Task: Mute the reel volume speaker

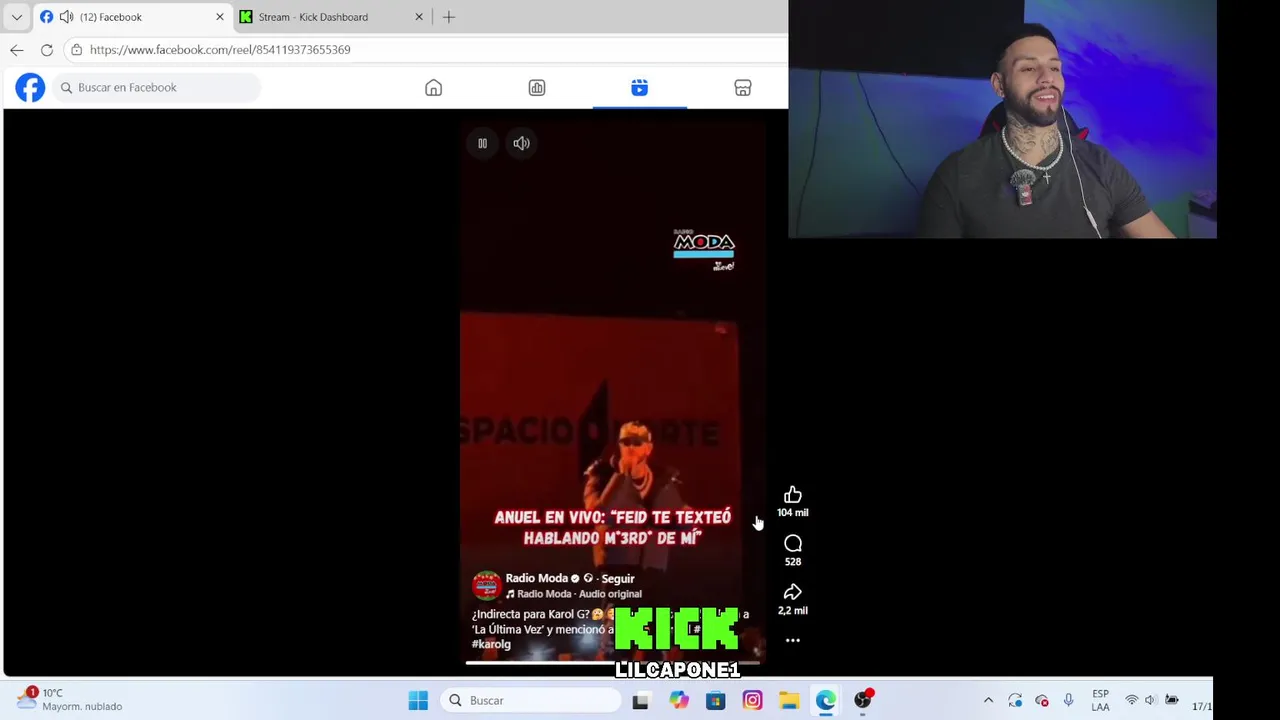Action: (x=521, y=143)
